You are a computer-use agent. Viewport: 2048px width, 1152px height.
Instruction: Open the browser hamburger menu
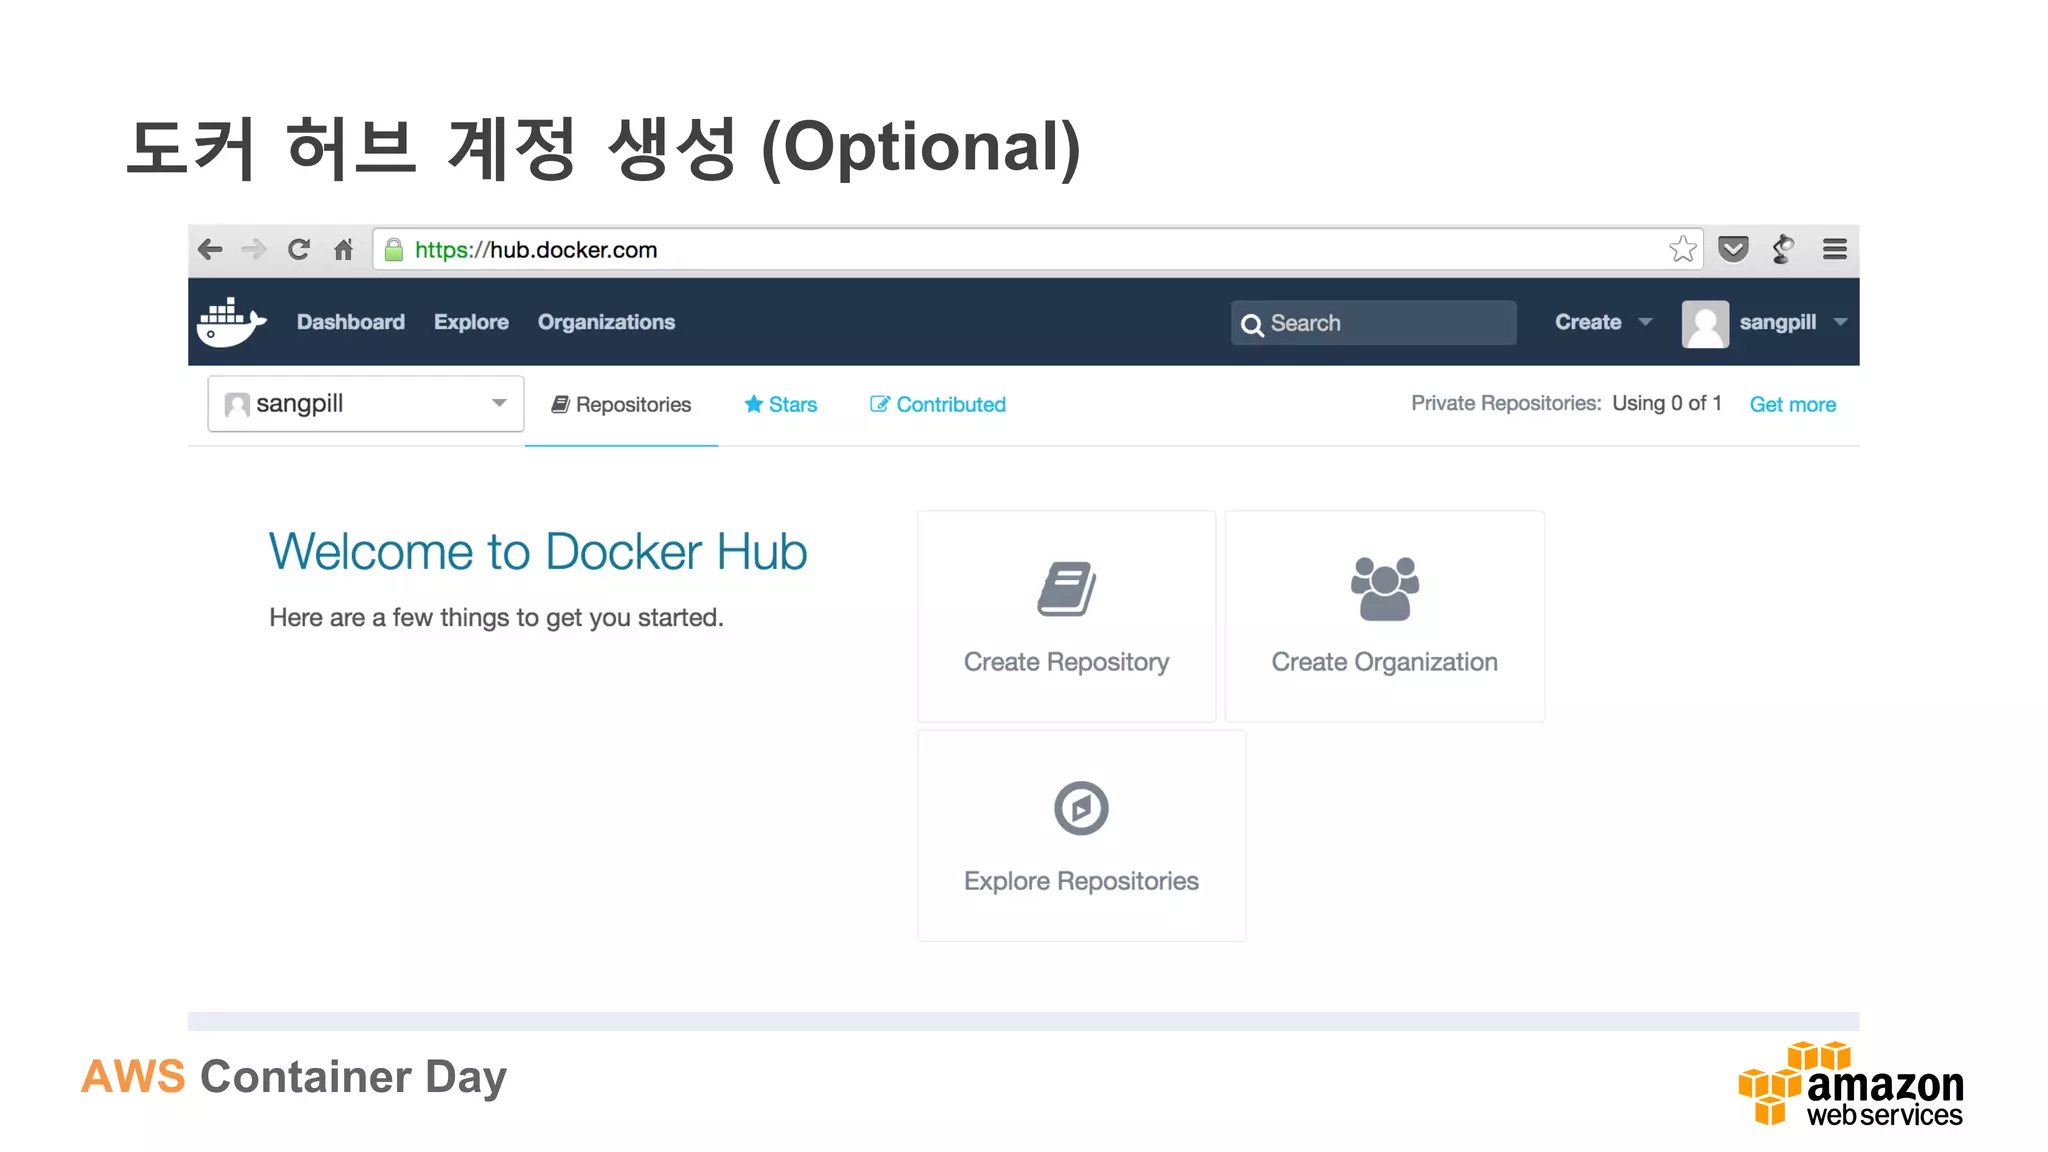coord(1835,249)
